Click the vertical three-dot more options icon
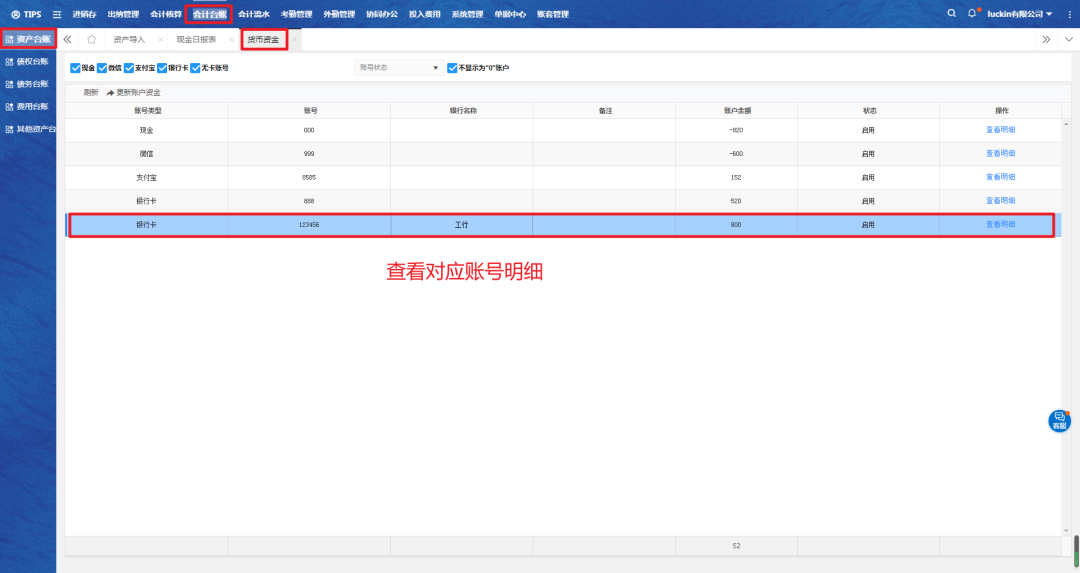The image size is (1080, 573). [1069, 14]
